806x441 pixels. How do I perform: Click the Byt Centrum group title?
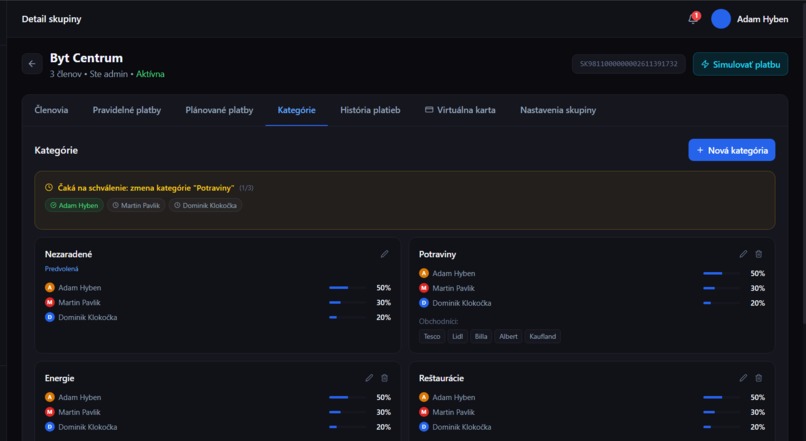coord(86,58)
